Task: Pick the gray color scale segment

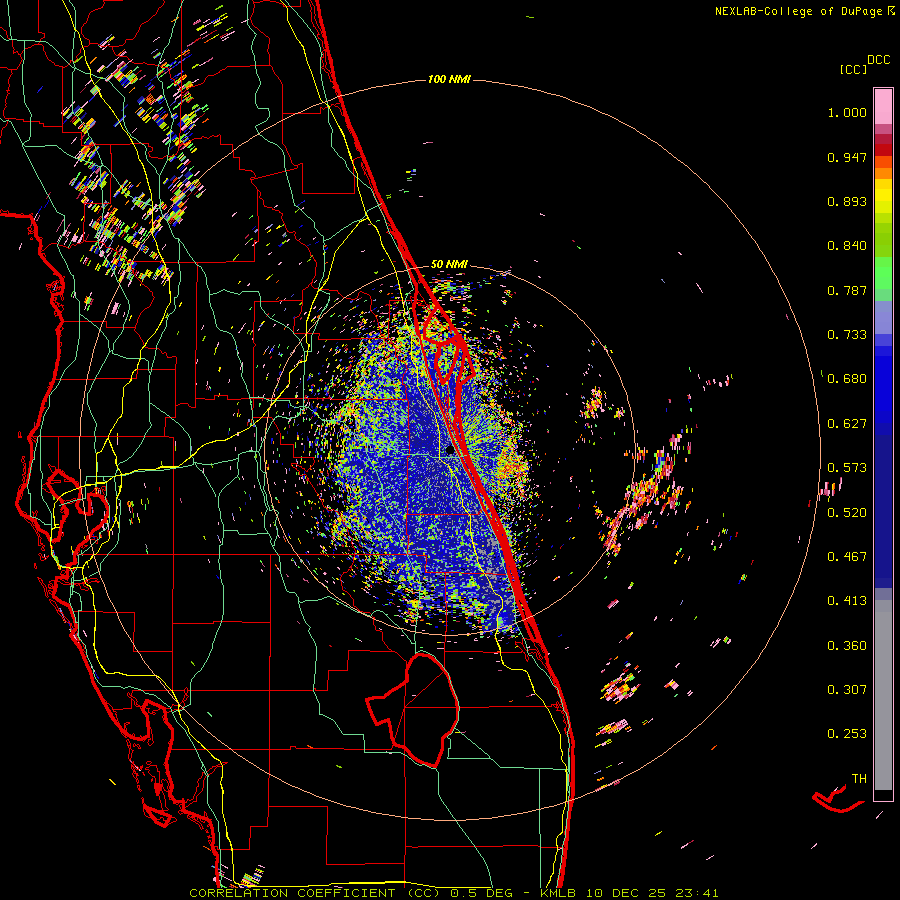Action: click(x=883, y=695)
